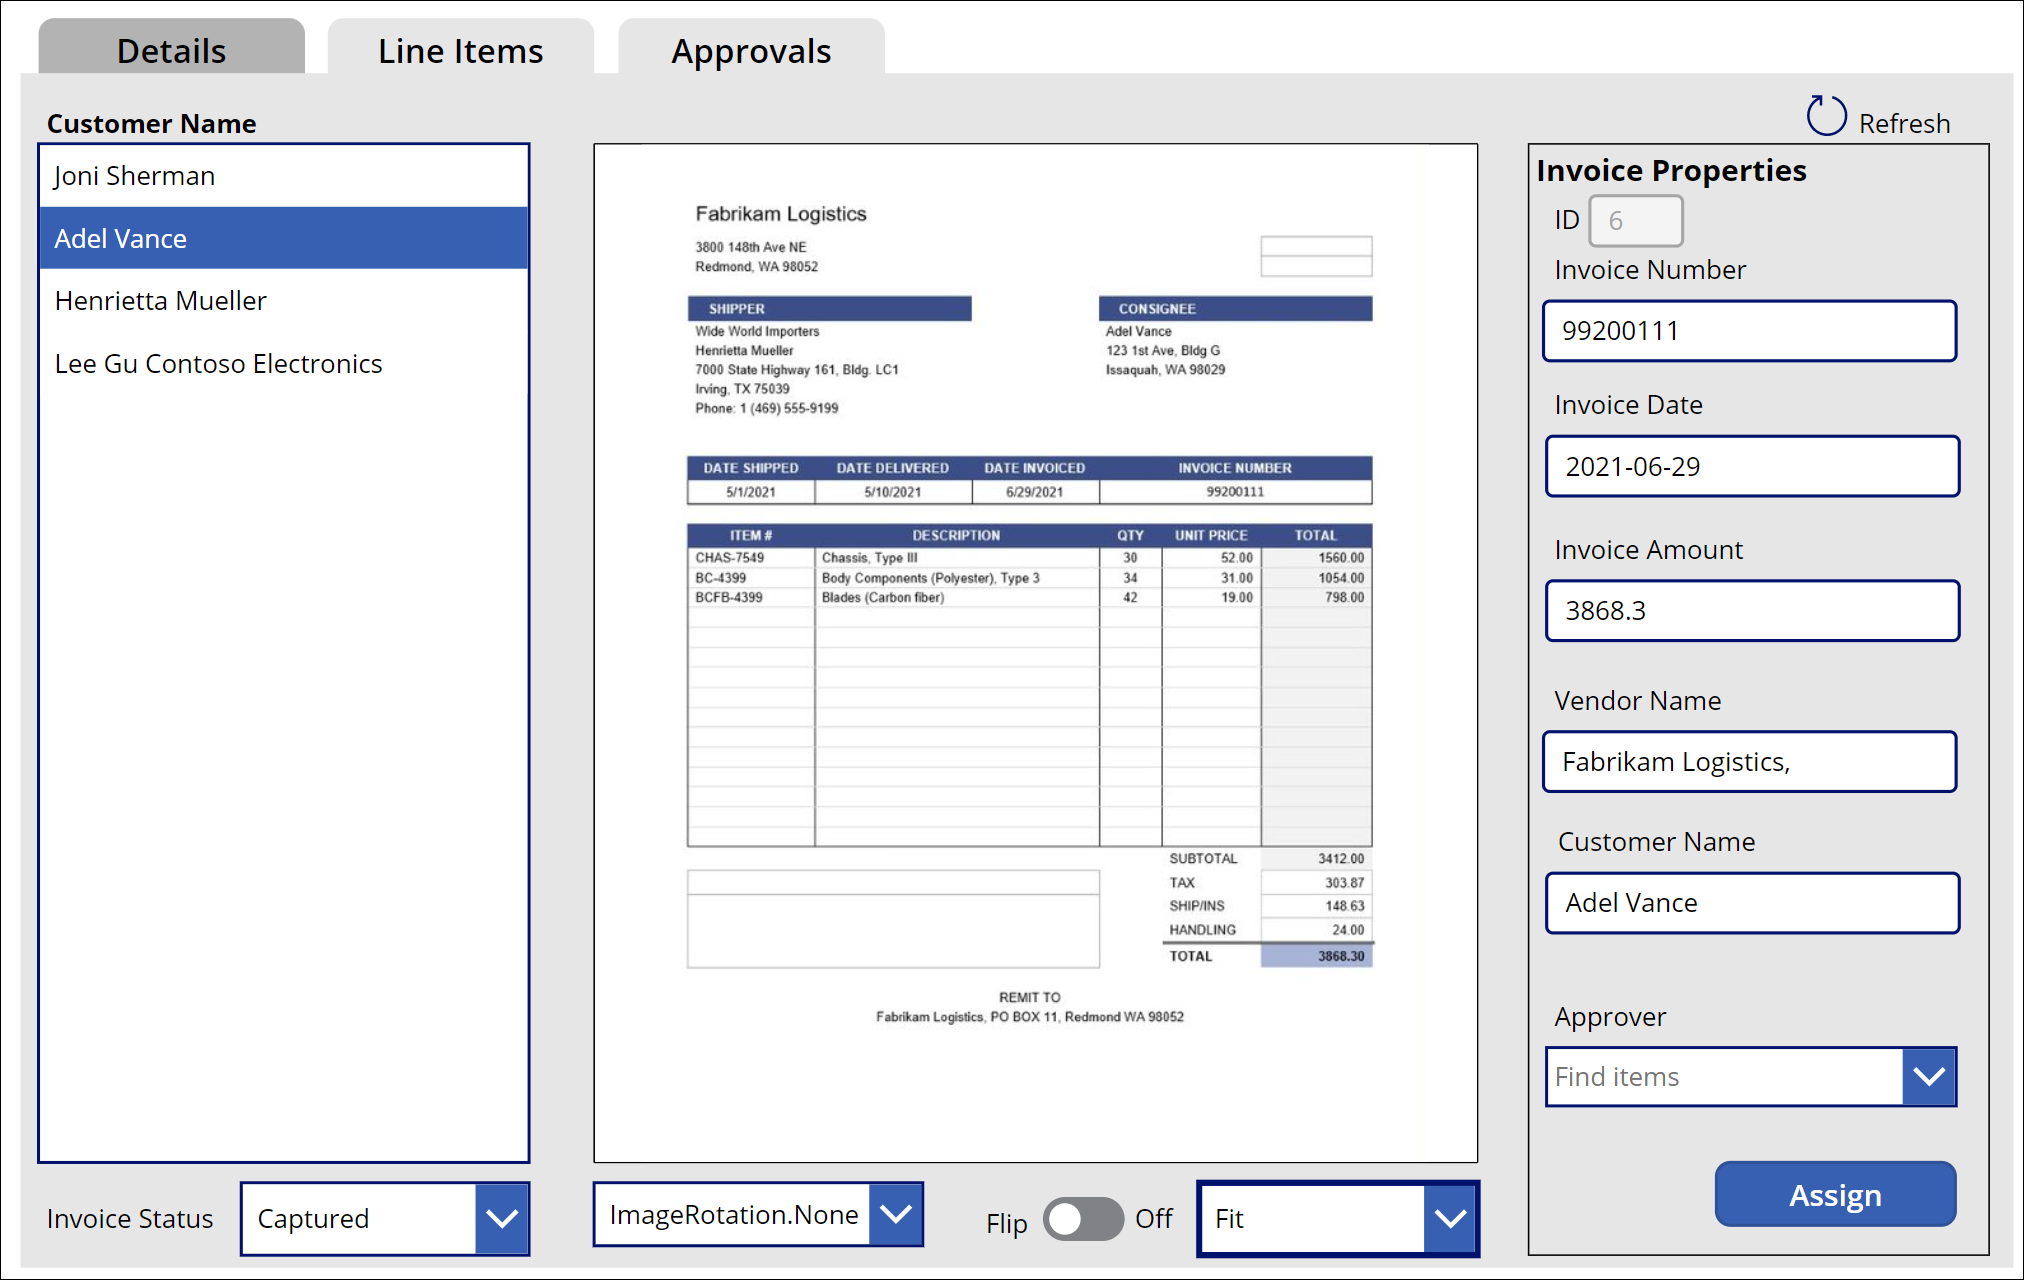Click the Approver dropdown chevron
Image resolution: width=2024 pixels, height=1280 pixels.
coord(1932,1077)
